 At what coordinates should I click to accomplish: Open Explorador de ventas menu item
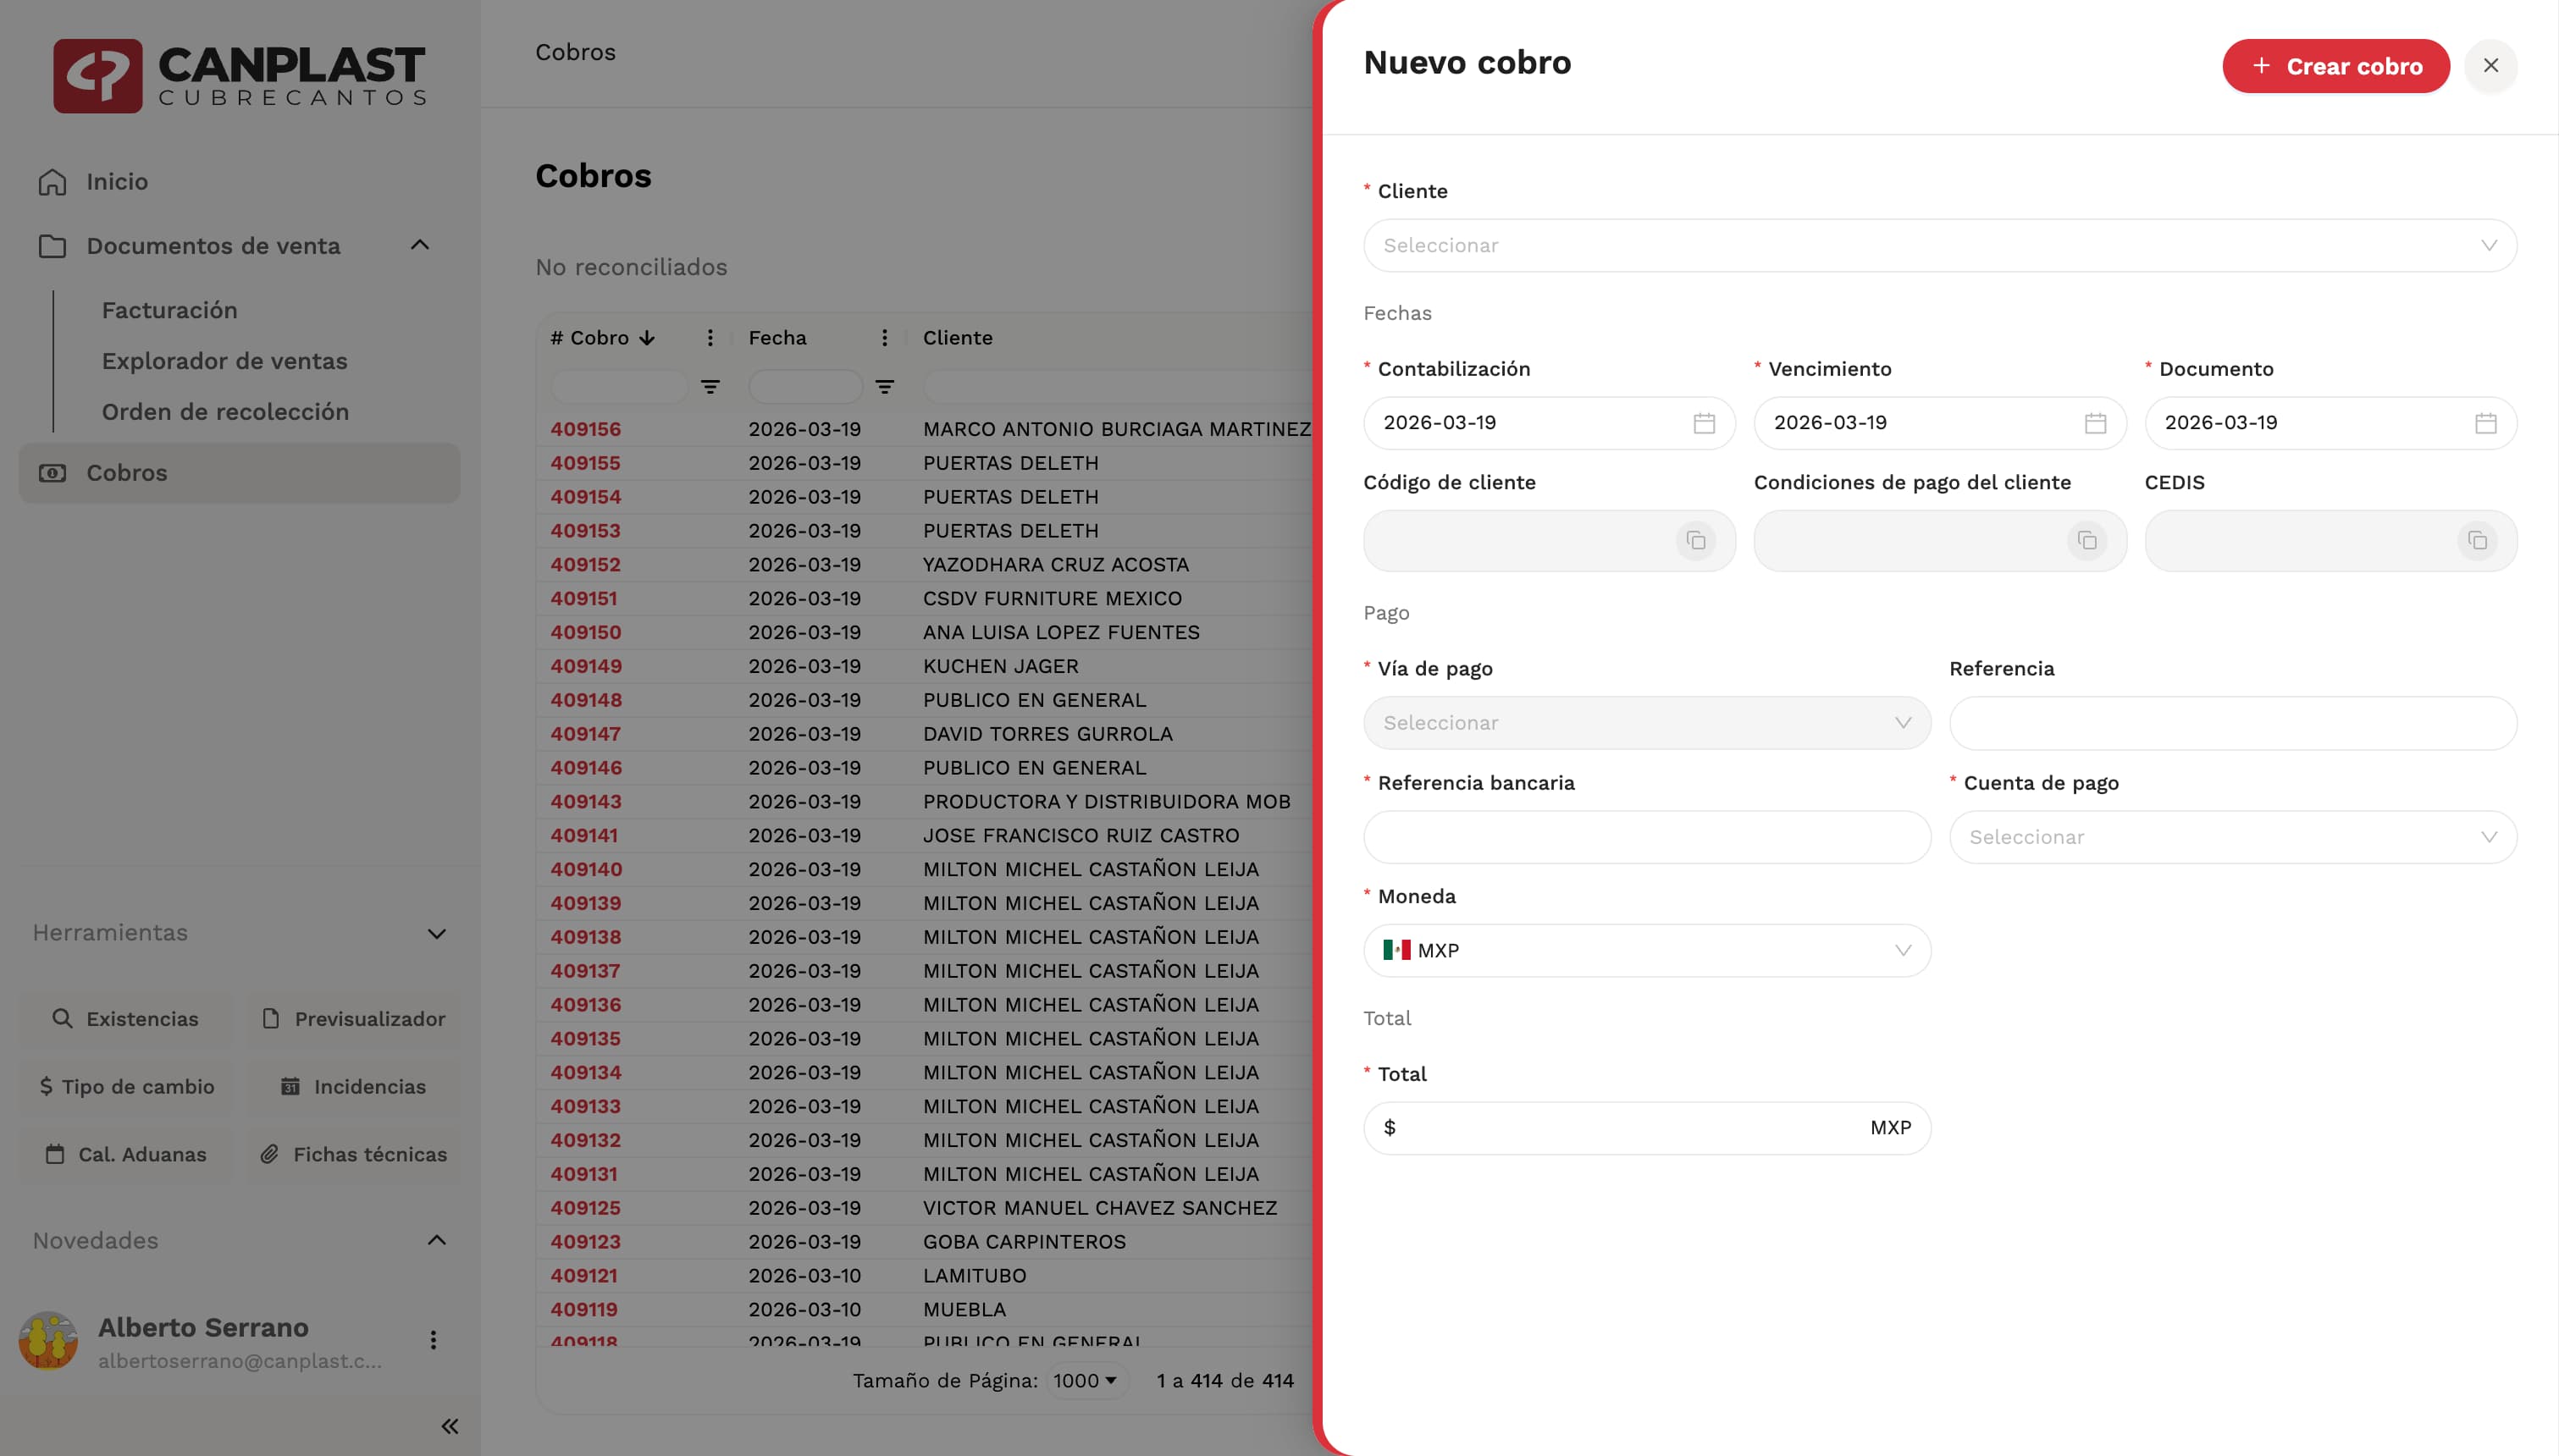pos(224,361)
